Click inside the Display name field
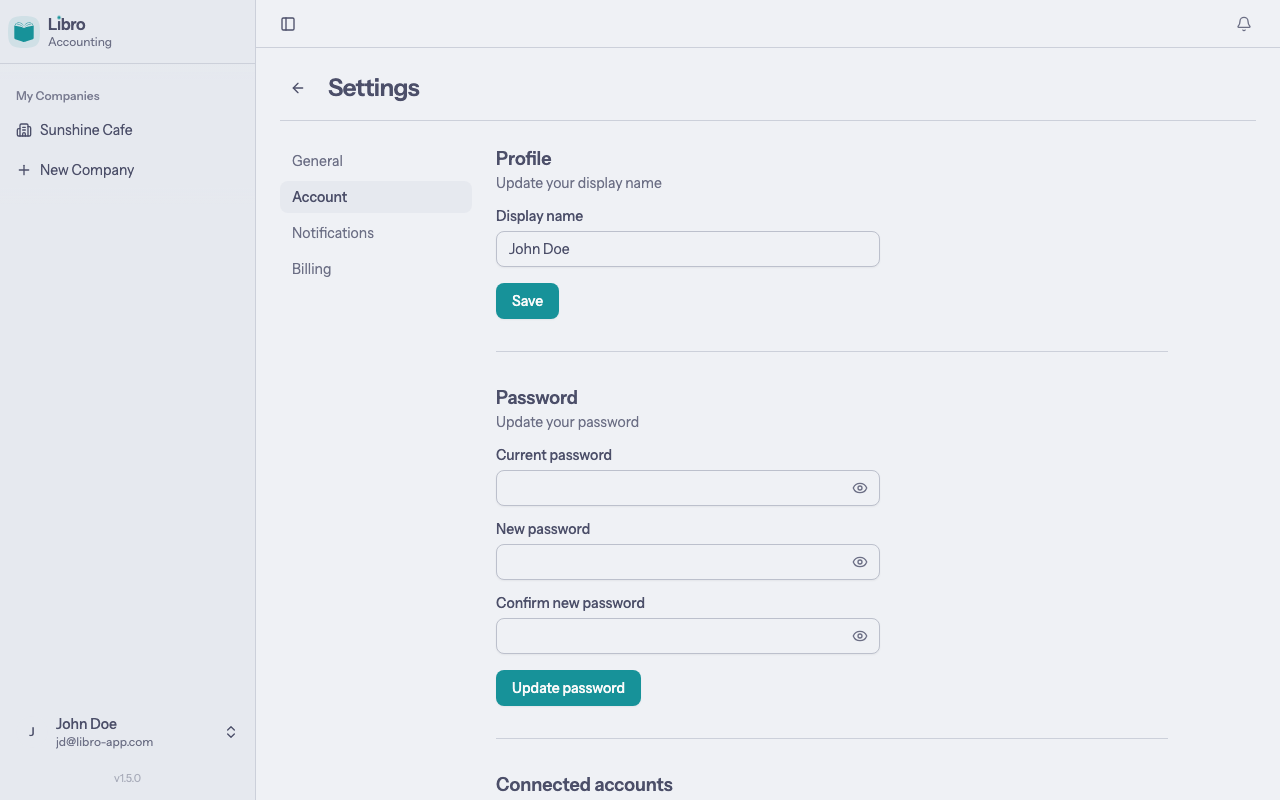 (x=687, y=248)
